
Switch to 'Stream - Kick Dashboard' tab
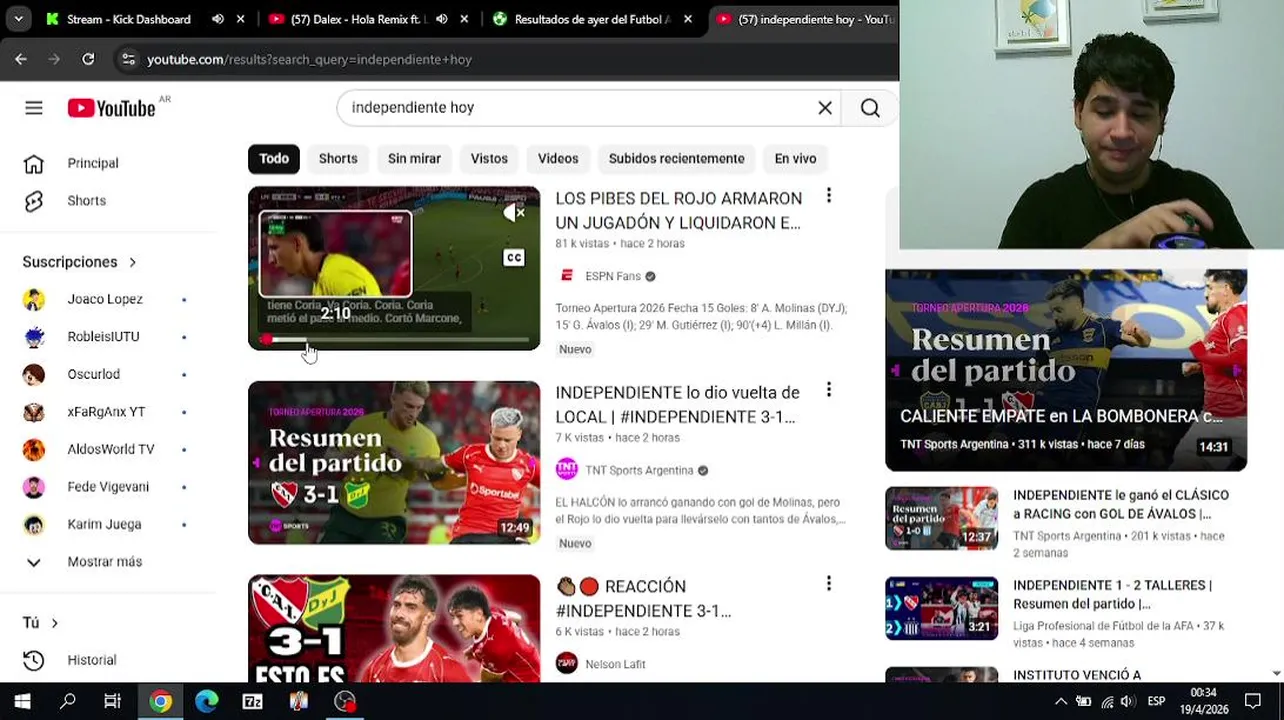[x=130, y=19]
